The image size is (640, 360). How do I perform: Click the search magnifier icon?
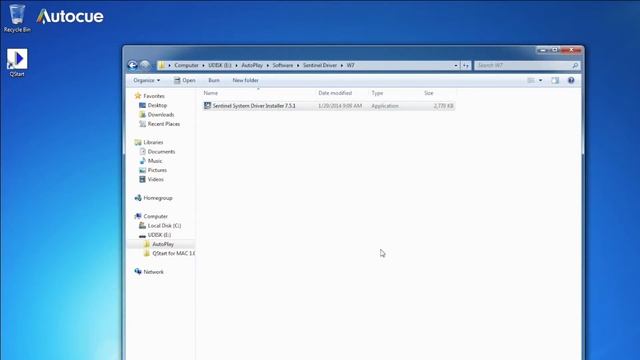[x=575, y=65]
